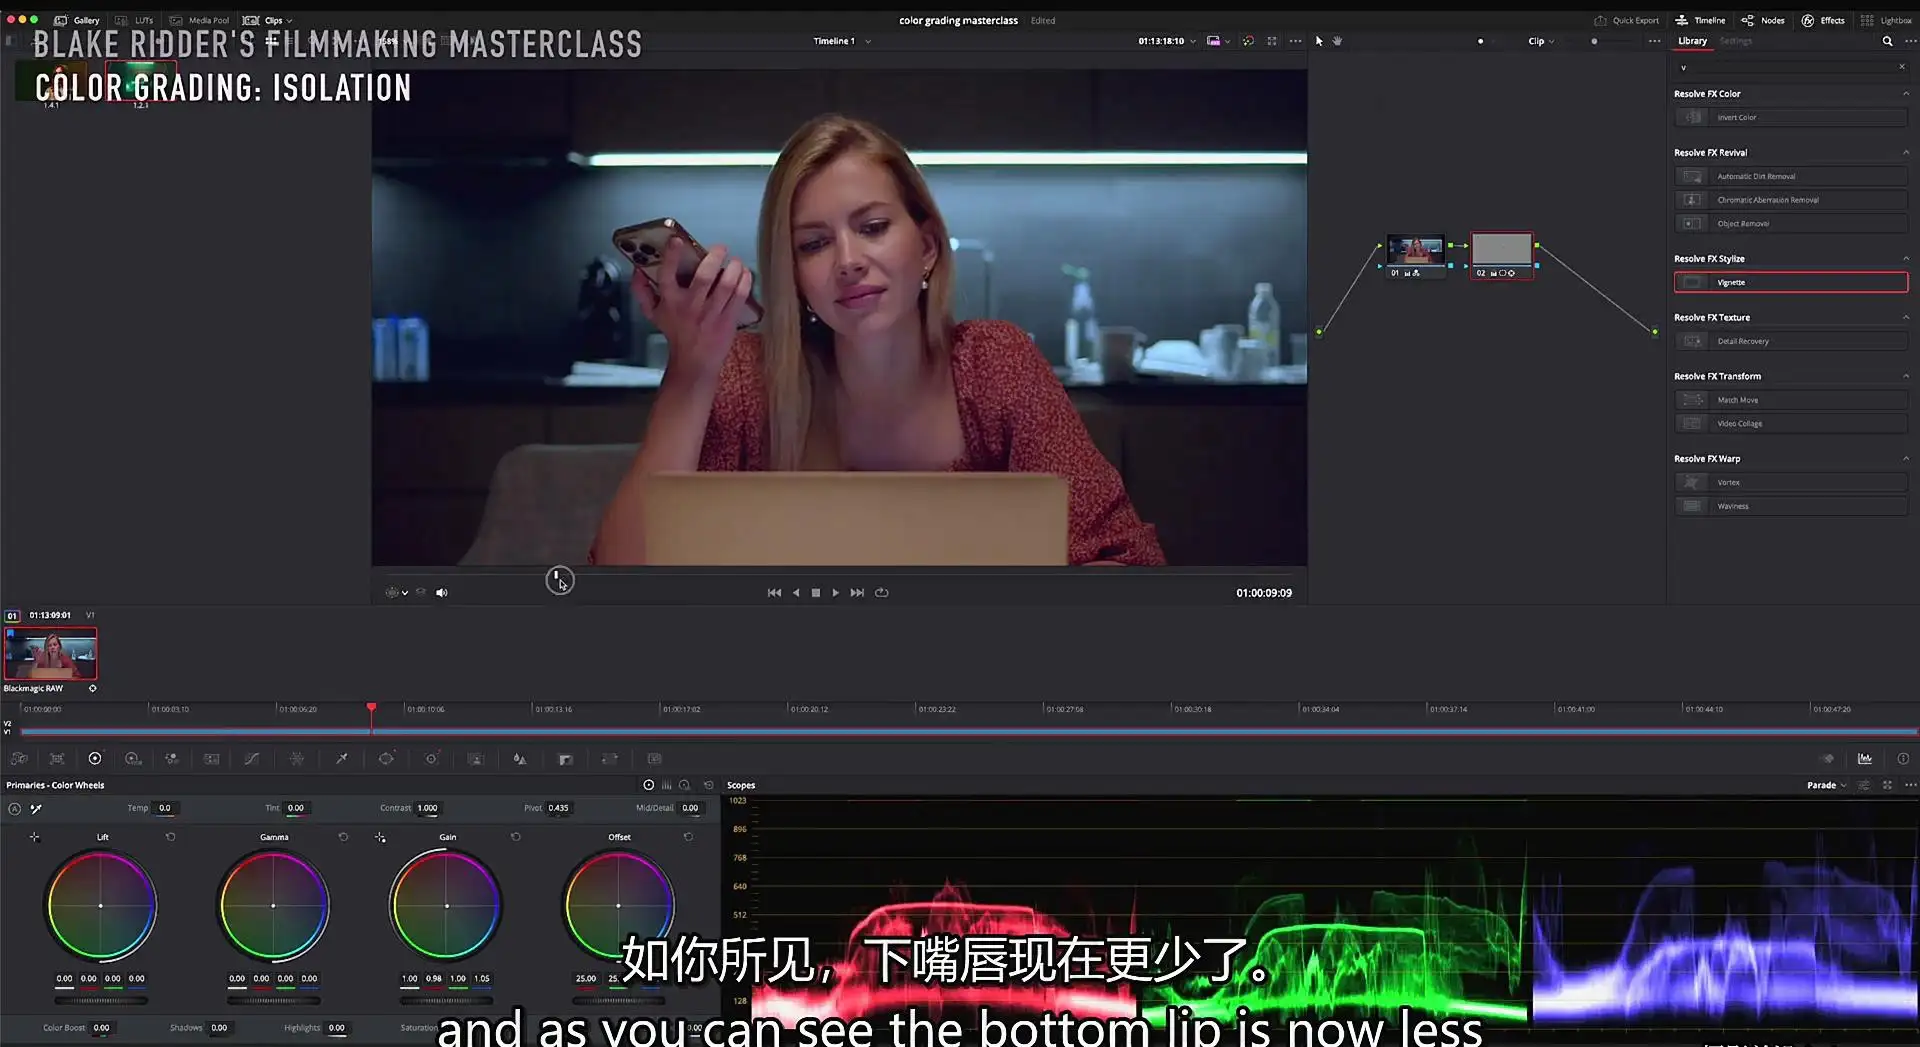Toggle Auto Balance button
Image resolution: width=1920 pixels, height=1047 pixels.
pos(14,808)
